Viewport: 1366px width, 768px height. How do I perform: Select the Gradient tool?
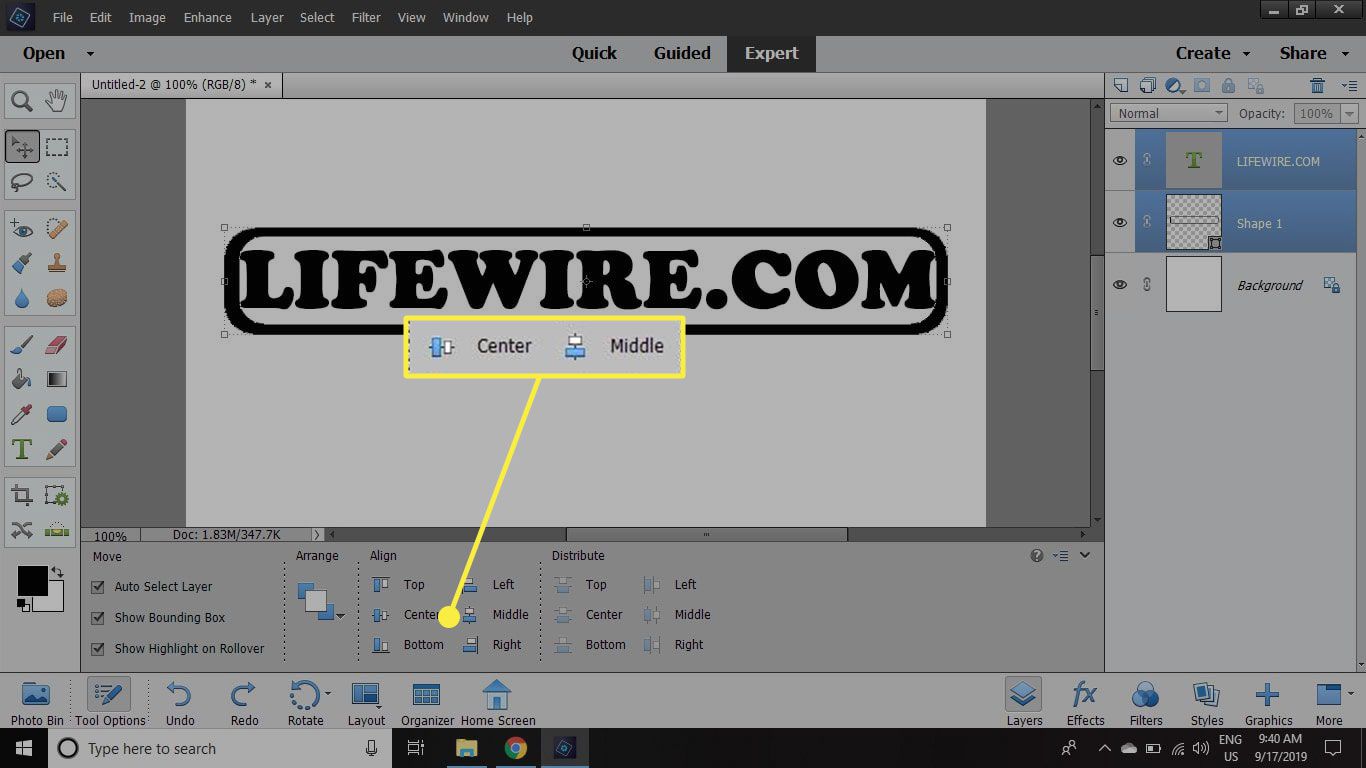(57, 380)
